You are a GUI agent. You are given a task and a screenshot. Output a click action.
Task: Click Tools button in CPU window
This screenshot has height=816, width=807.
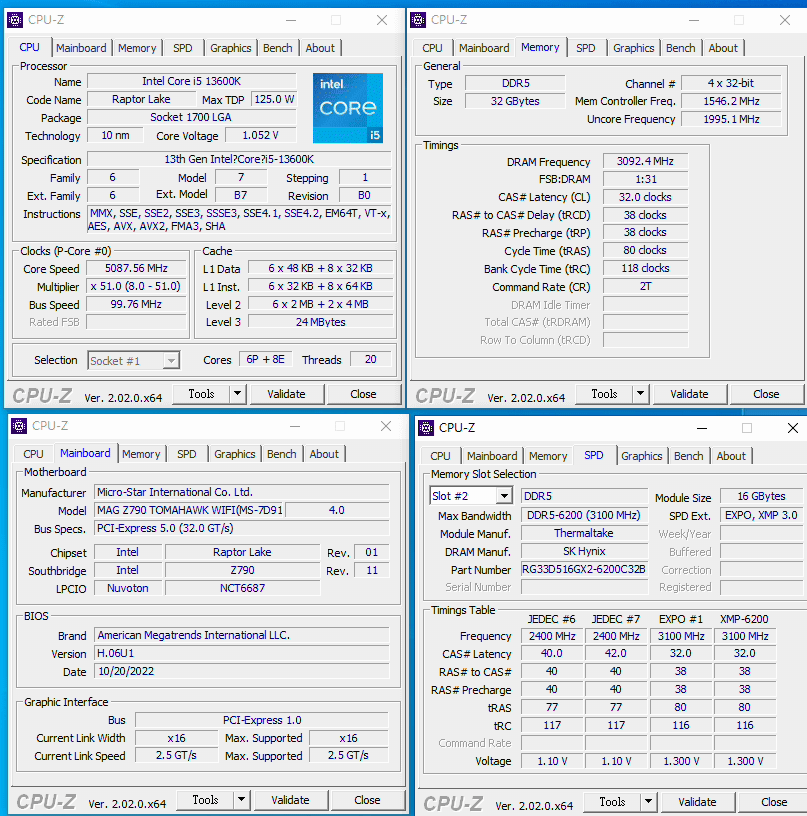[x=201, y=394]
